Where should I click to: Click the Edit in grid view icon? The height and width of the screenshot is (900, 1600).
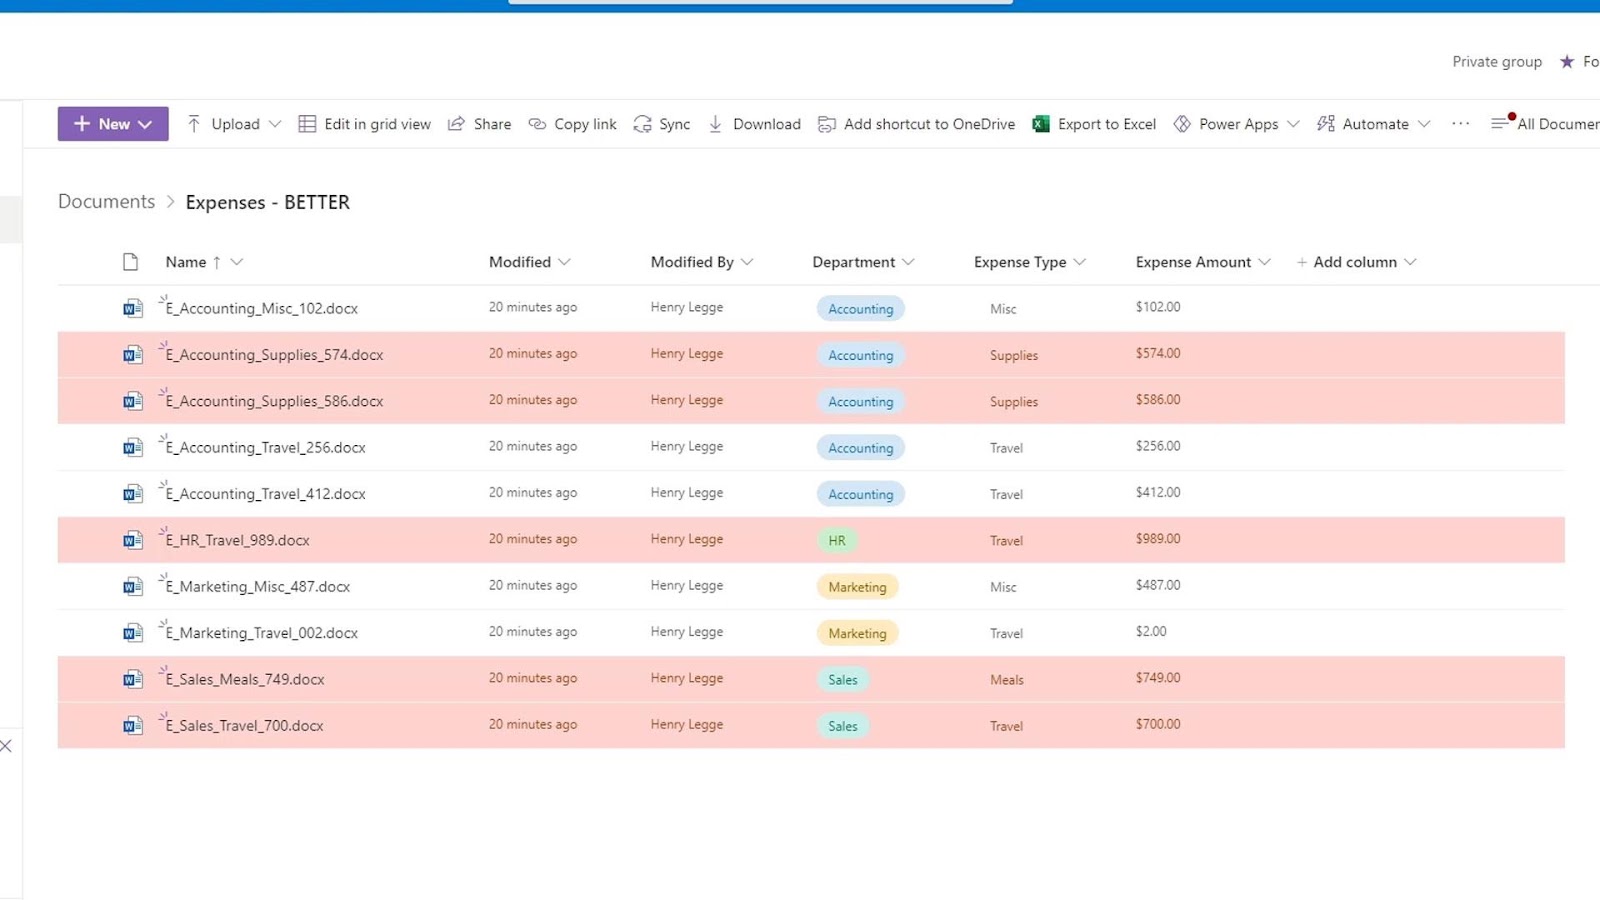pos(307,124)
